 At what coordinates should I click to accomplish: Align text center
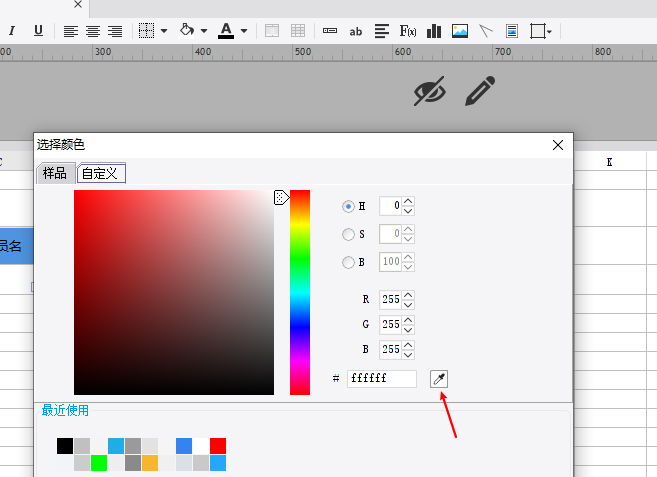(x=93, y=31)
